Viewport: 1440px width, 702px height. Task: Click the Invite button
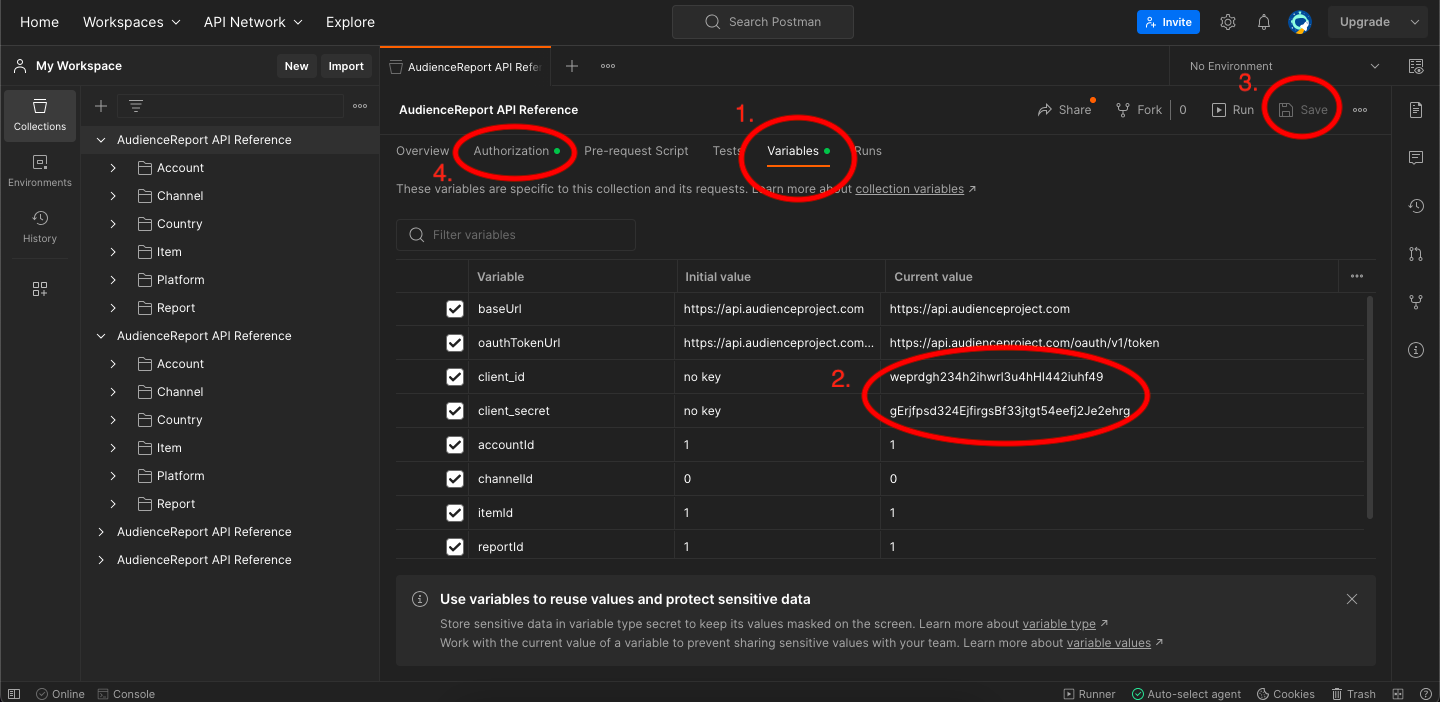pos(1168,22)
